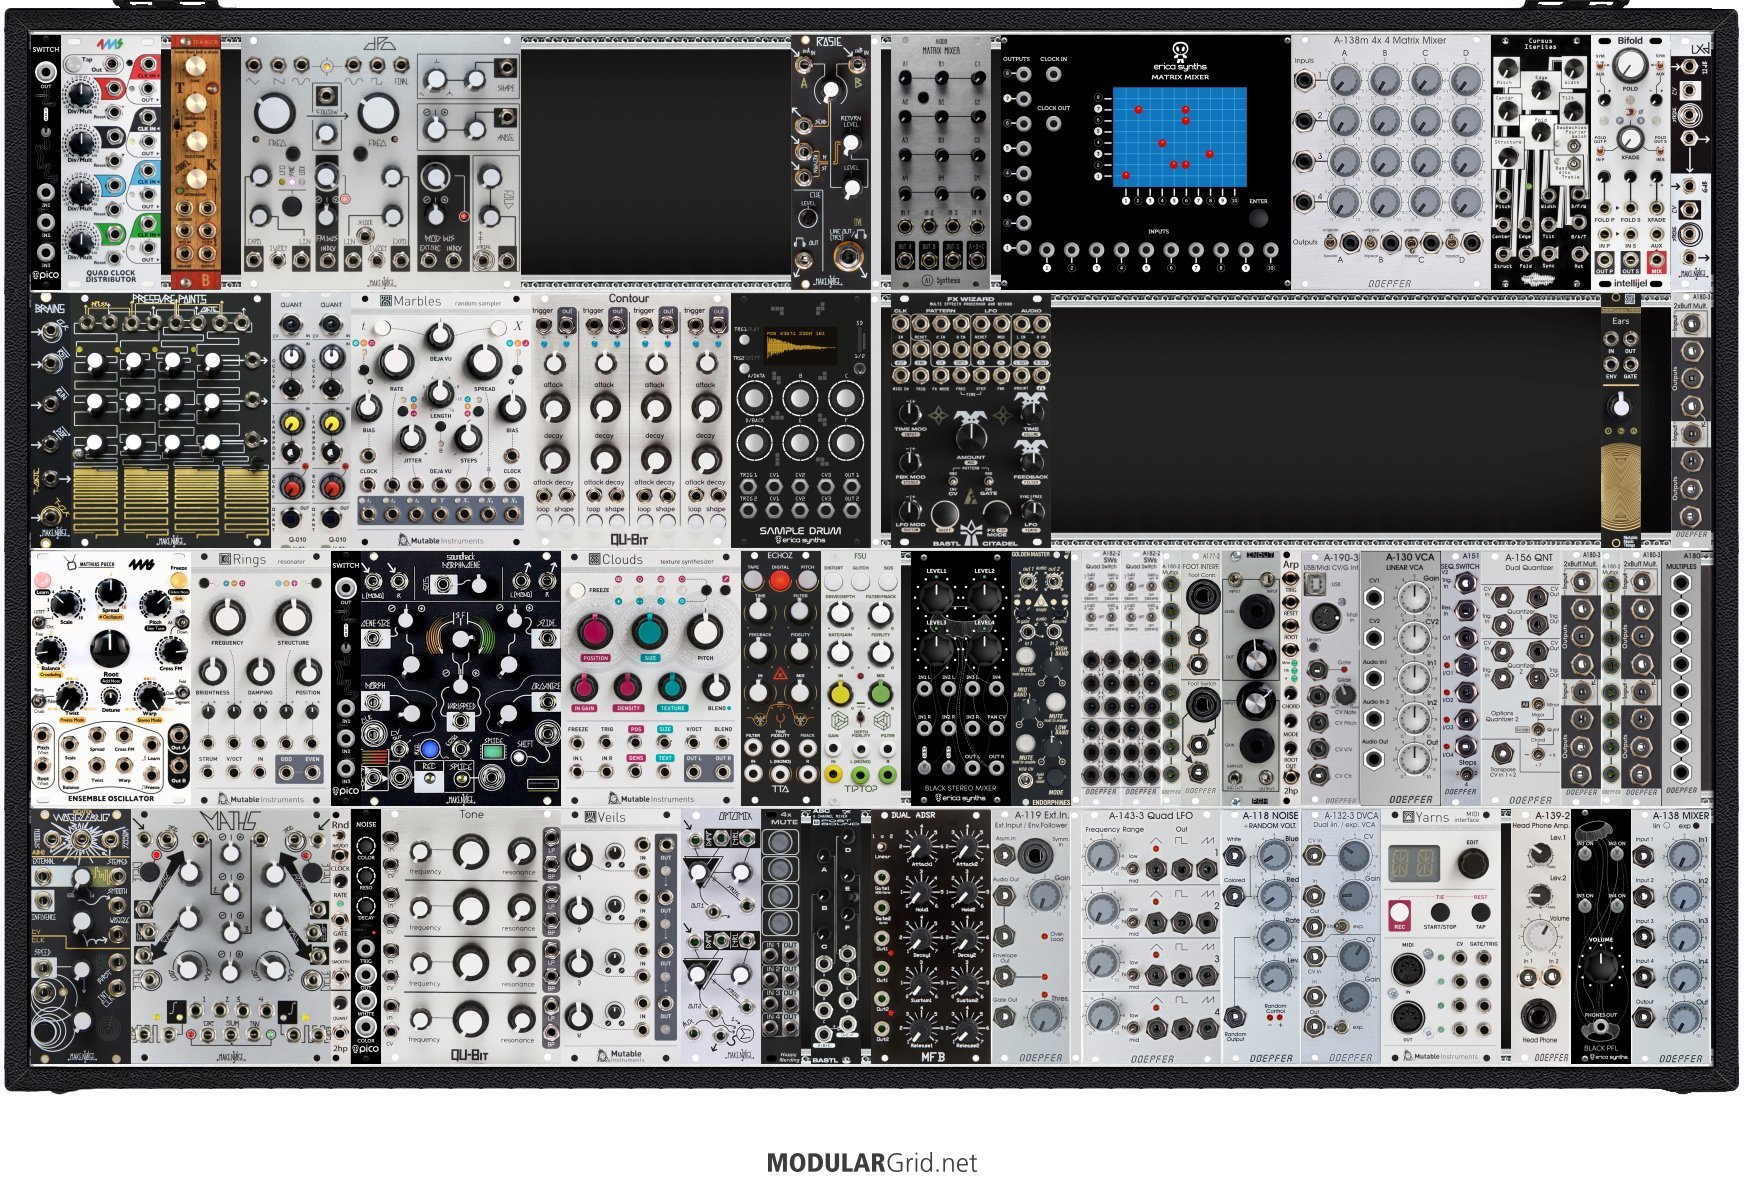Screen dimensions: 1746x1184
Task: Click the "SAMPLE DRUM" label text
Action: pos(800,530)
